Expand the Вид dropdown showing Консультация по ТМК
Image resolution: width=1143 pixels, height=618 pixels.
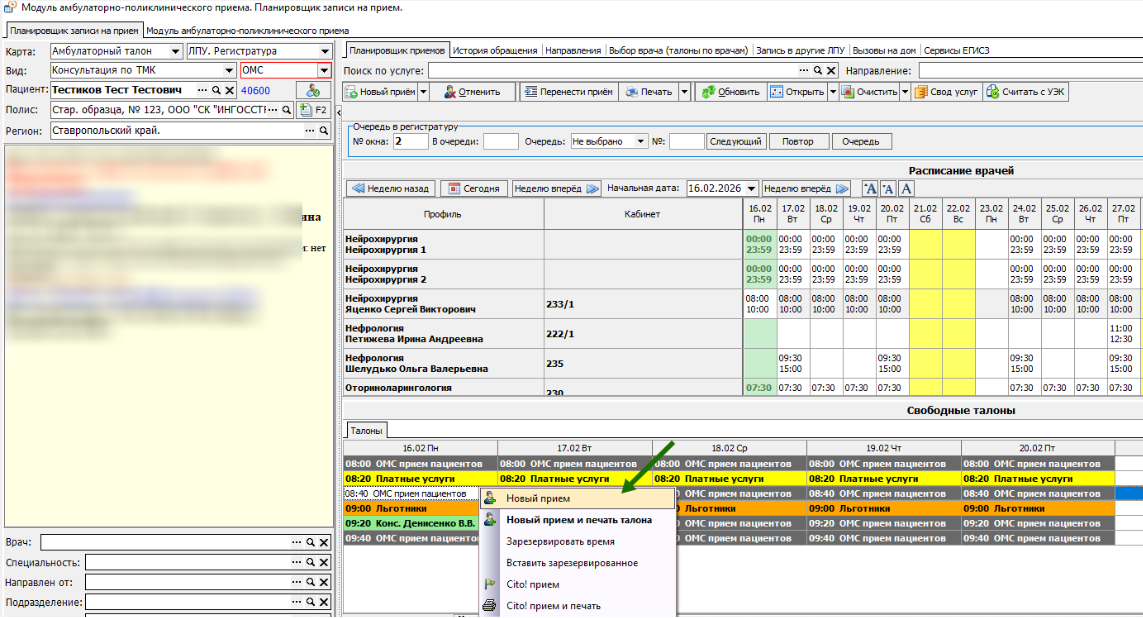pyautogui.click(x=228, y=71)
